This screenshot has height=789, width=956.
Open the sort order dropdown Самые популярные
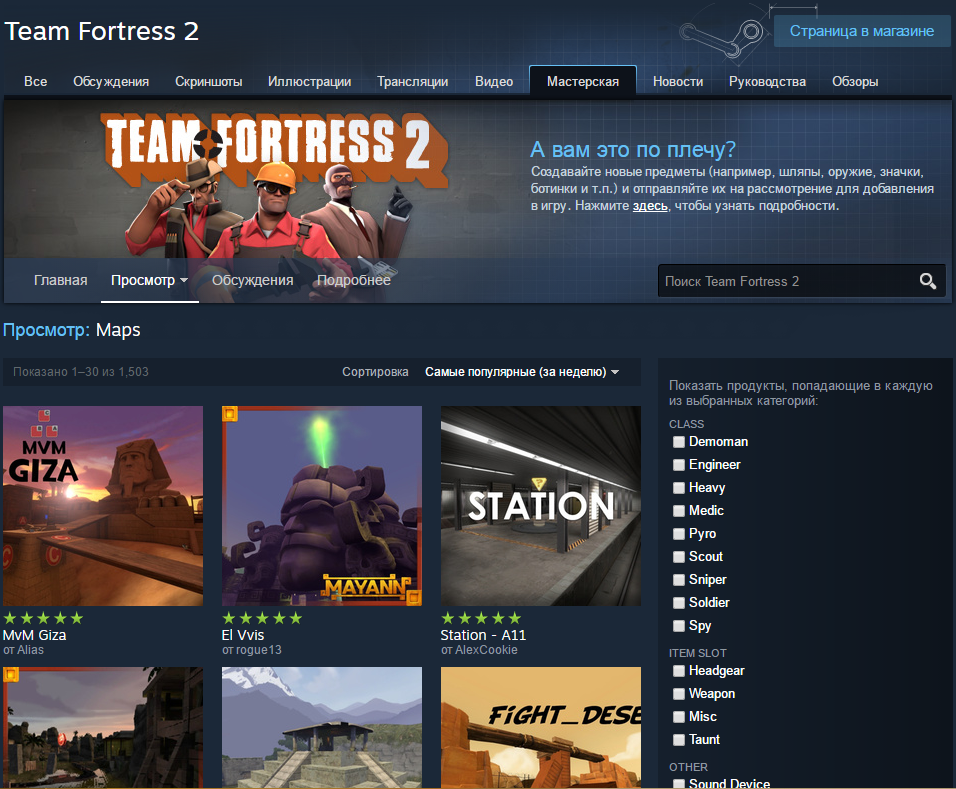[x=522, y=372]
